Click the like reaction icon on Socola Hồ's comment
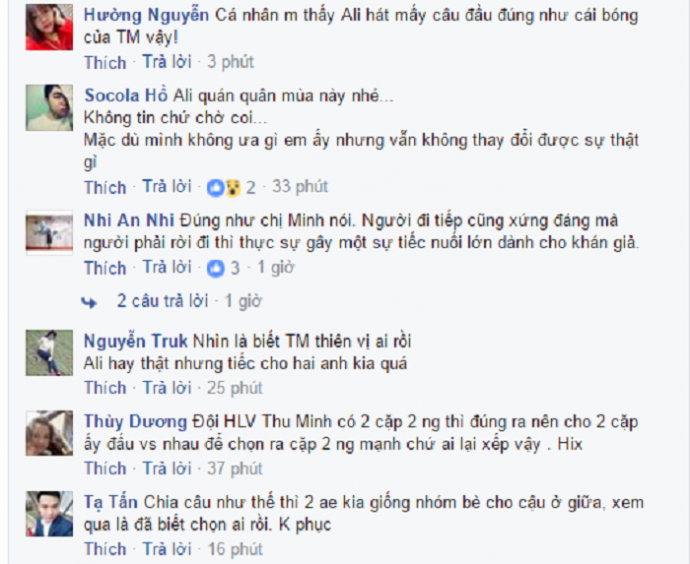This screenshot has width=690, height=564. (x=216, y=188)
